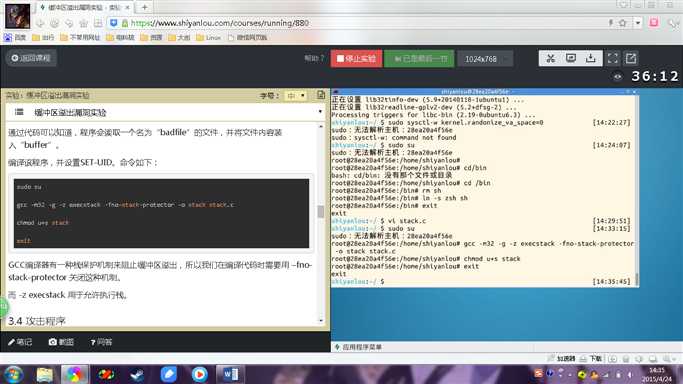The height and width of the screenshot is (384, 683).
Task: Click the colorful pinwheel browser taskbar icon
Action: pos(74,374)
